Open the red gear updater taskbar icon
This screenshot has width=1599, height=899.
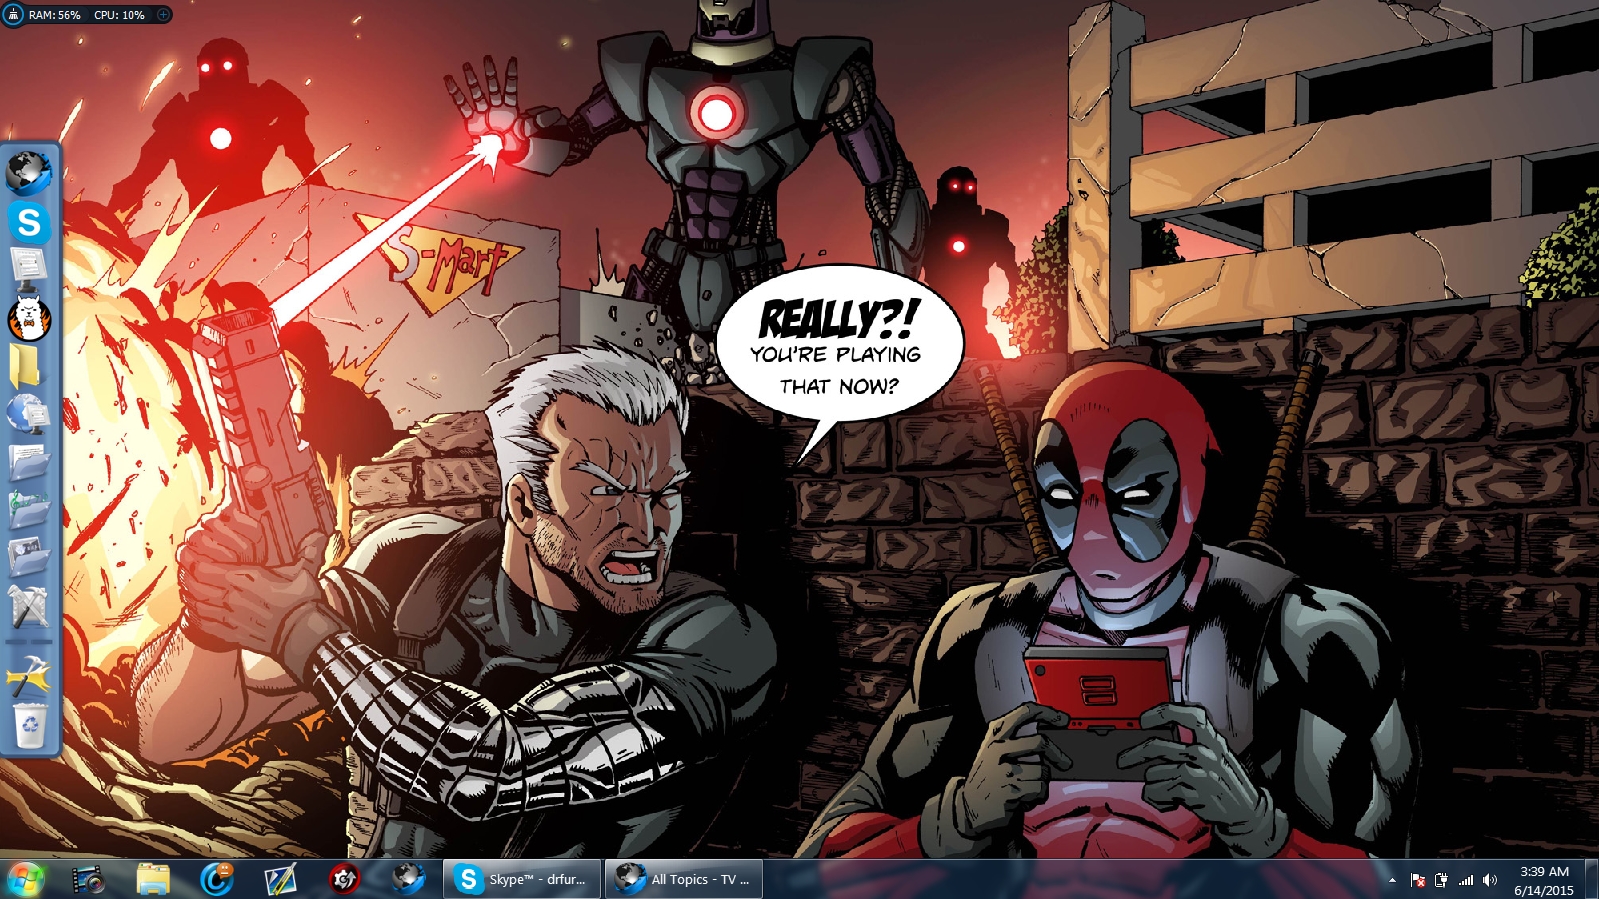click(x=344, y=879)
